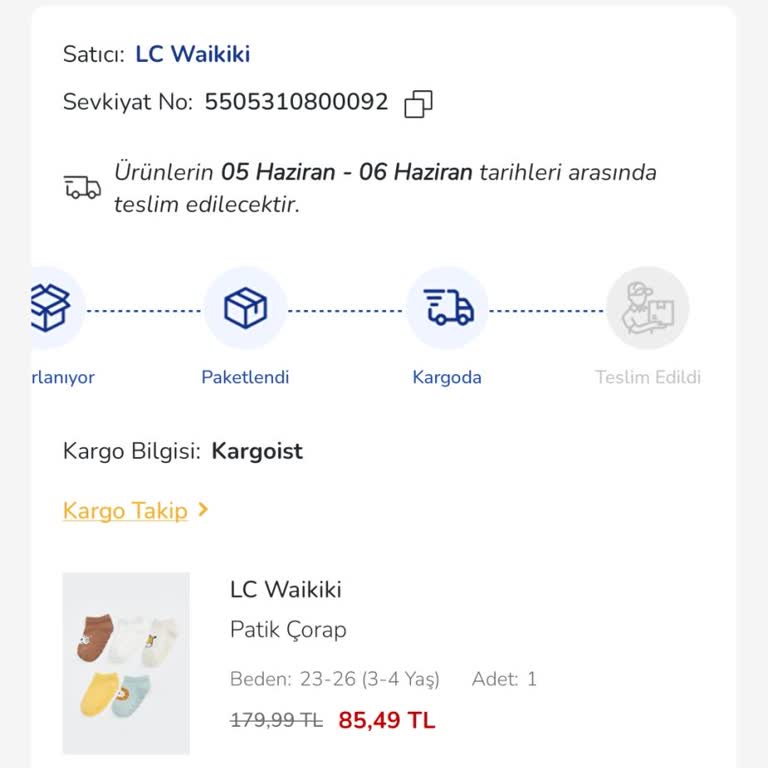The image size is (768, 768).
Task: Click the crossed-out 179,99 TL price
Action: [276, 720]
